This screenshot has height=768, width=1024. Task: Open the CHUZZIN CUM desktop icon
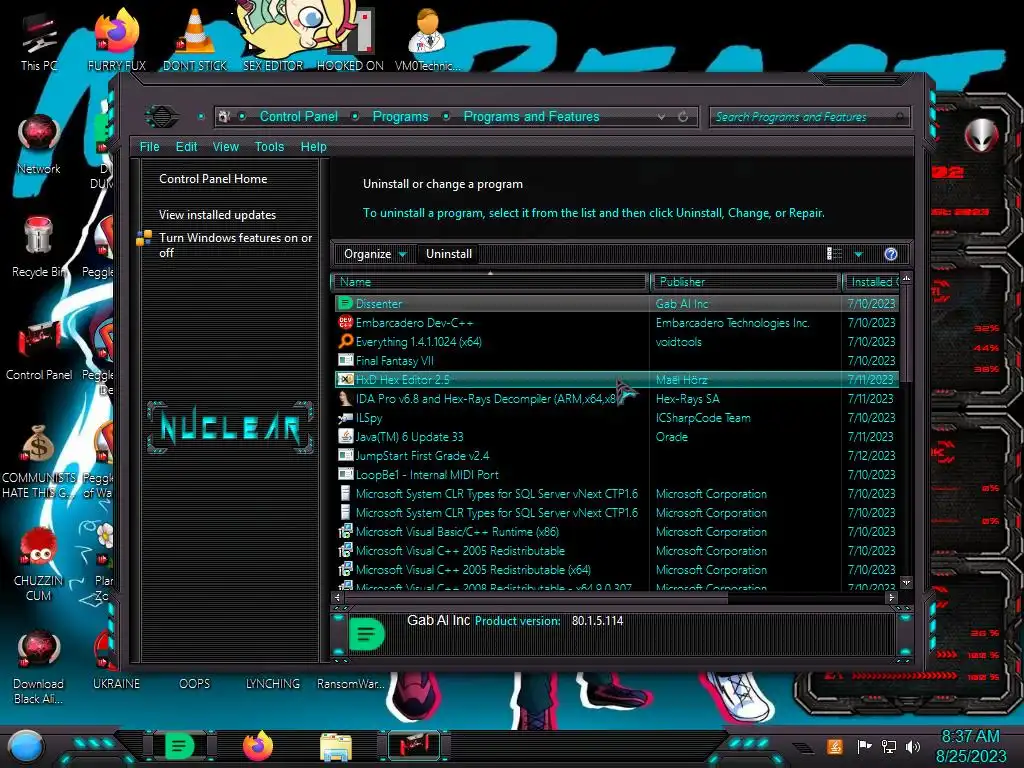tap(39, 564)
